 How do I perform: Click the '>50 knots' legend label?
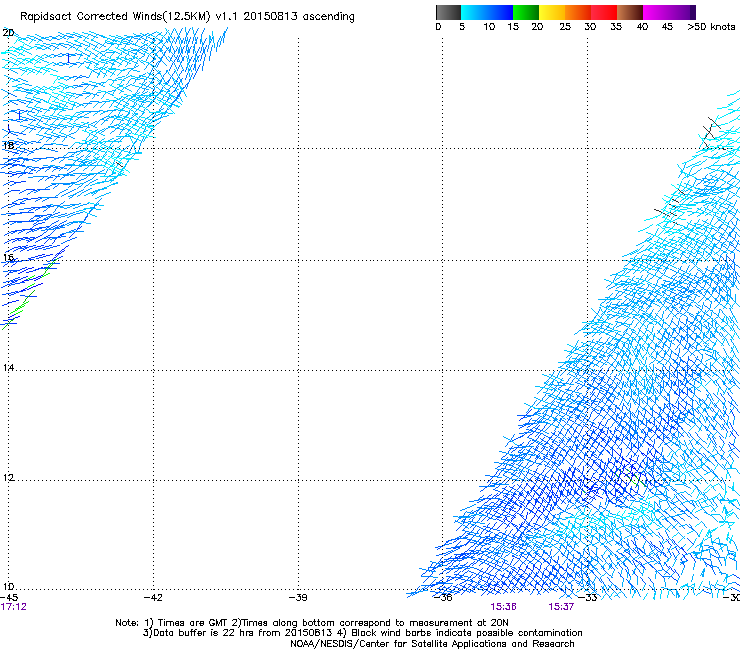(711, 27)
